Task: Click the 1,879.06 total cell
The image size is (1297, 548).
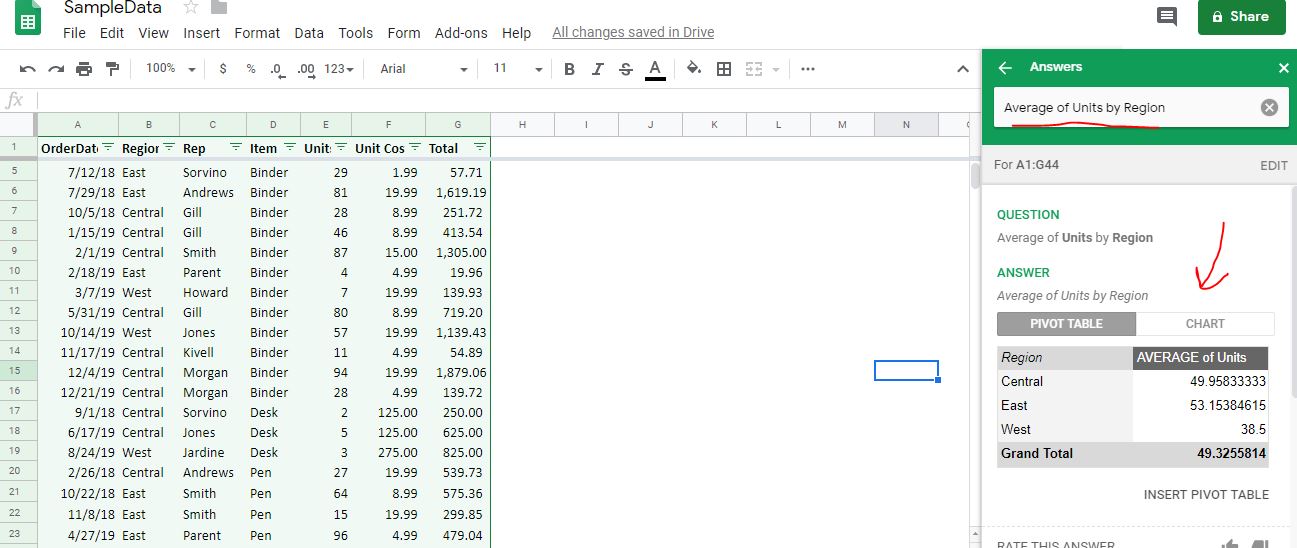Action: click(458, 372)
